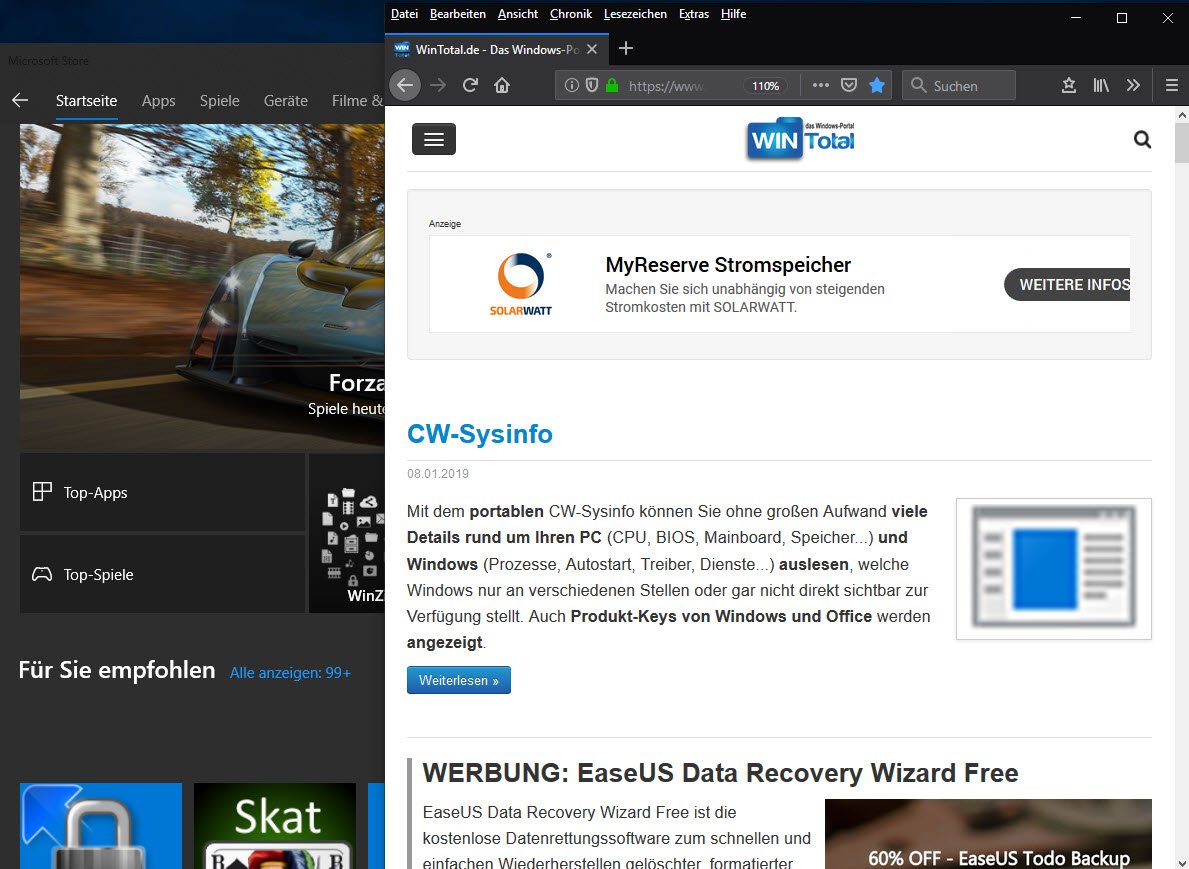Open the MyReserve Stromspeicher ad headline
Screen dimensions: 1189x869
pos(728,265)
